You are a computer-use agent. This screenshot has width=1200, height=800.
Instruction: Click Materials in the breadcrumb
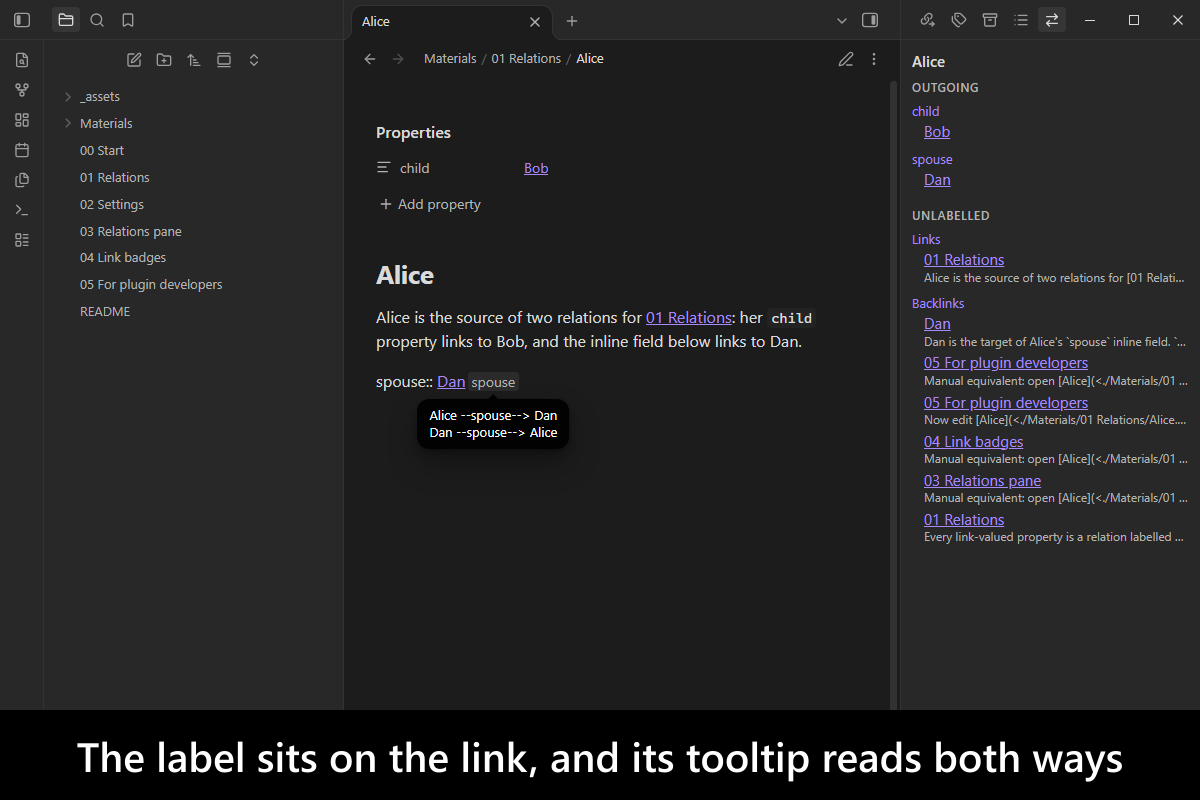click(450, 59)
